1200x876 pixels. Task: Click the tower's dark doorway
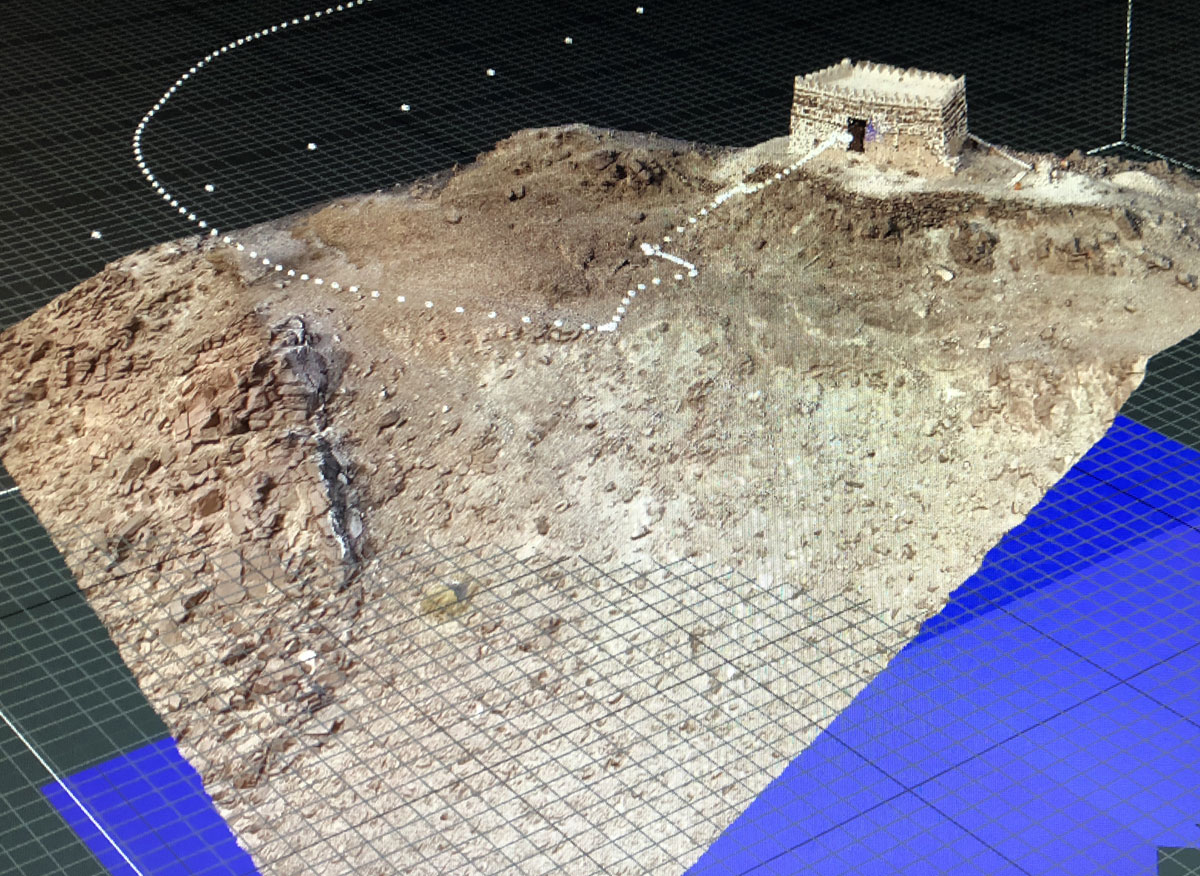[856, 135]
